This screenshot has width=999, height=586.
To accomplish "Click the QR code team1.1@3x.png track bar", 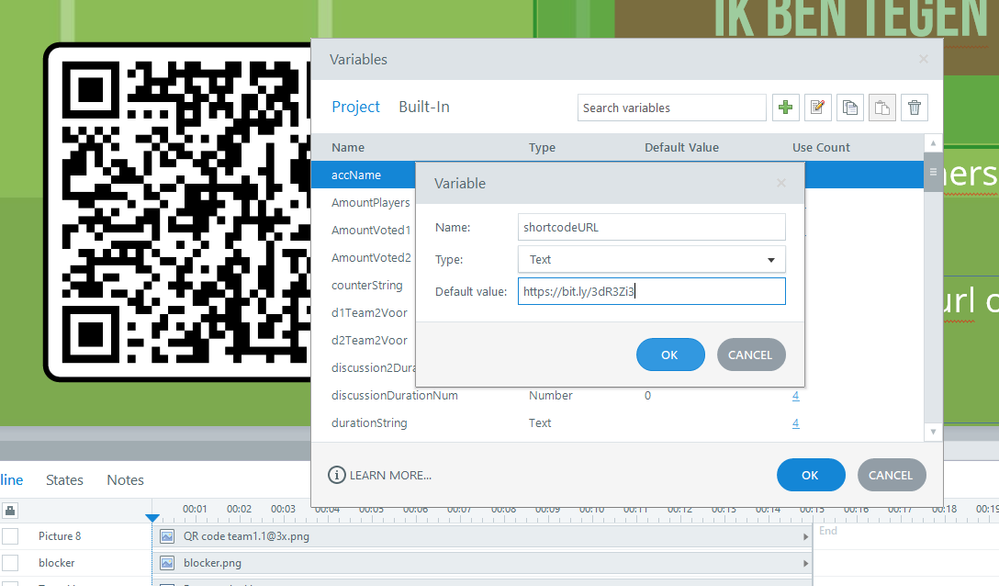I will (484, 536).
